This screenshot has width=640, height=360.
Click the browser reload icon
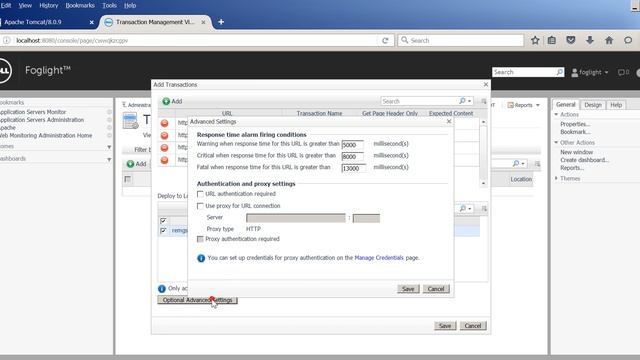[x=385, y=40]
